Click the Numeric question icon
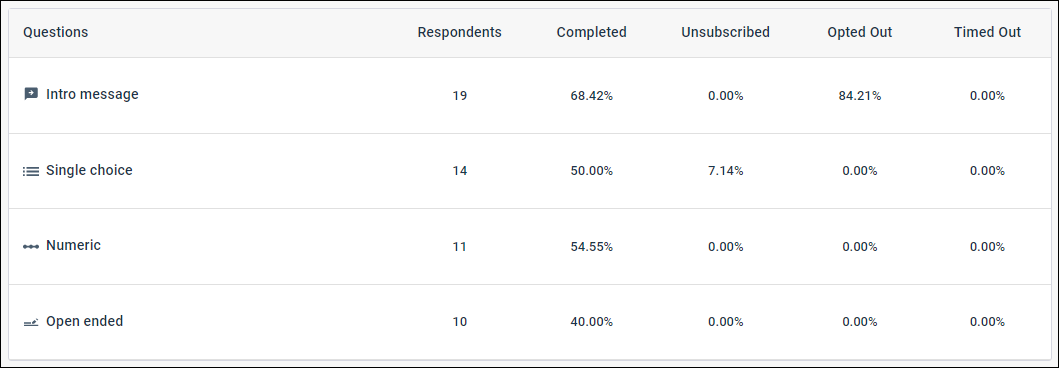 pos(31,246)
